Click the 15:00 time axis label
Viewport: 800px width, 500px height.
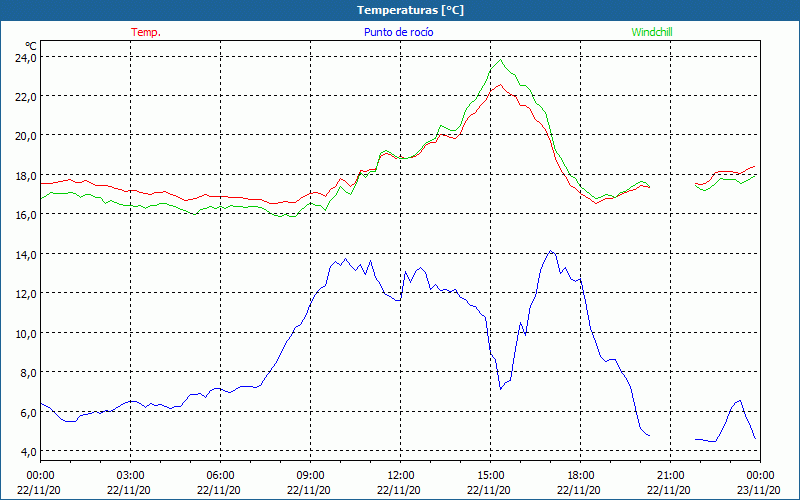click(490, 476)
